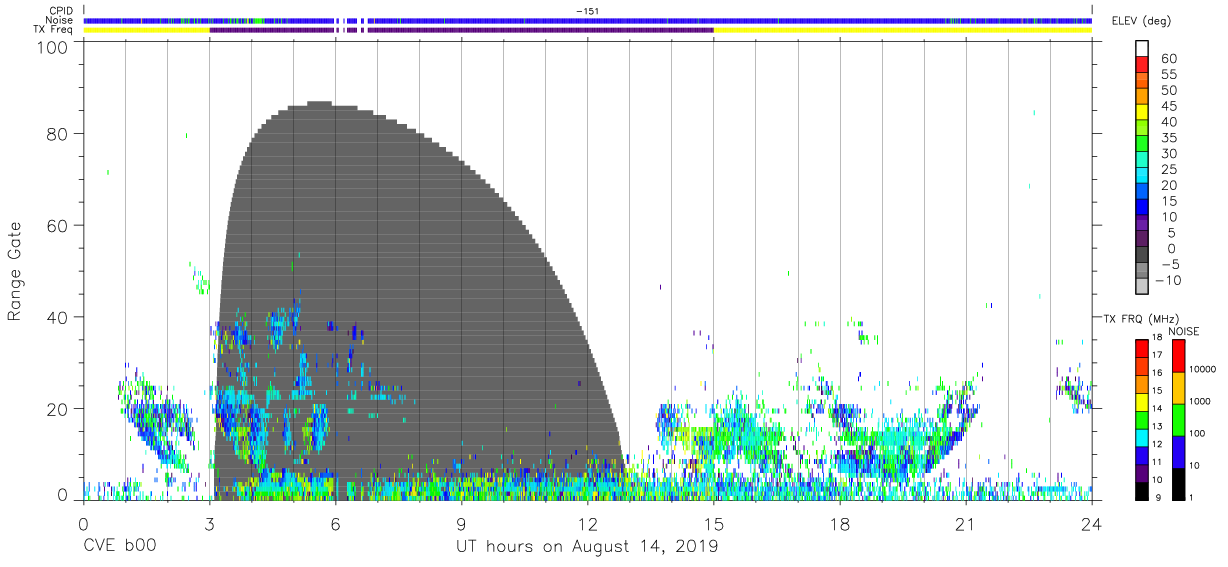Click the ELEV bar label '-5'
Image resolution: width=1228 pixels, height=567 pixels.
(1168, 264)
